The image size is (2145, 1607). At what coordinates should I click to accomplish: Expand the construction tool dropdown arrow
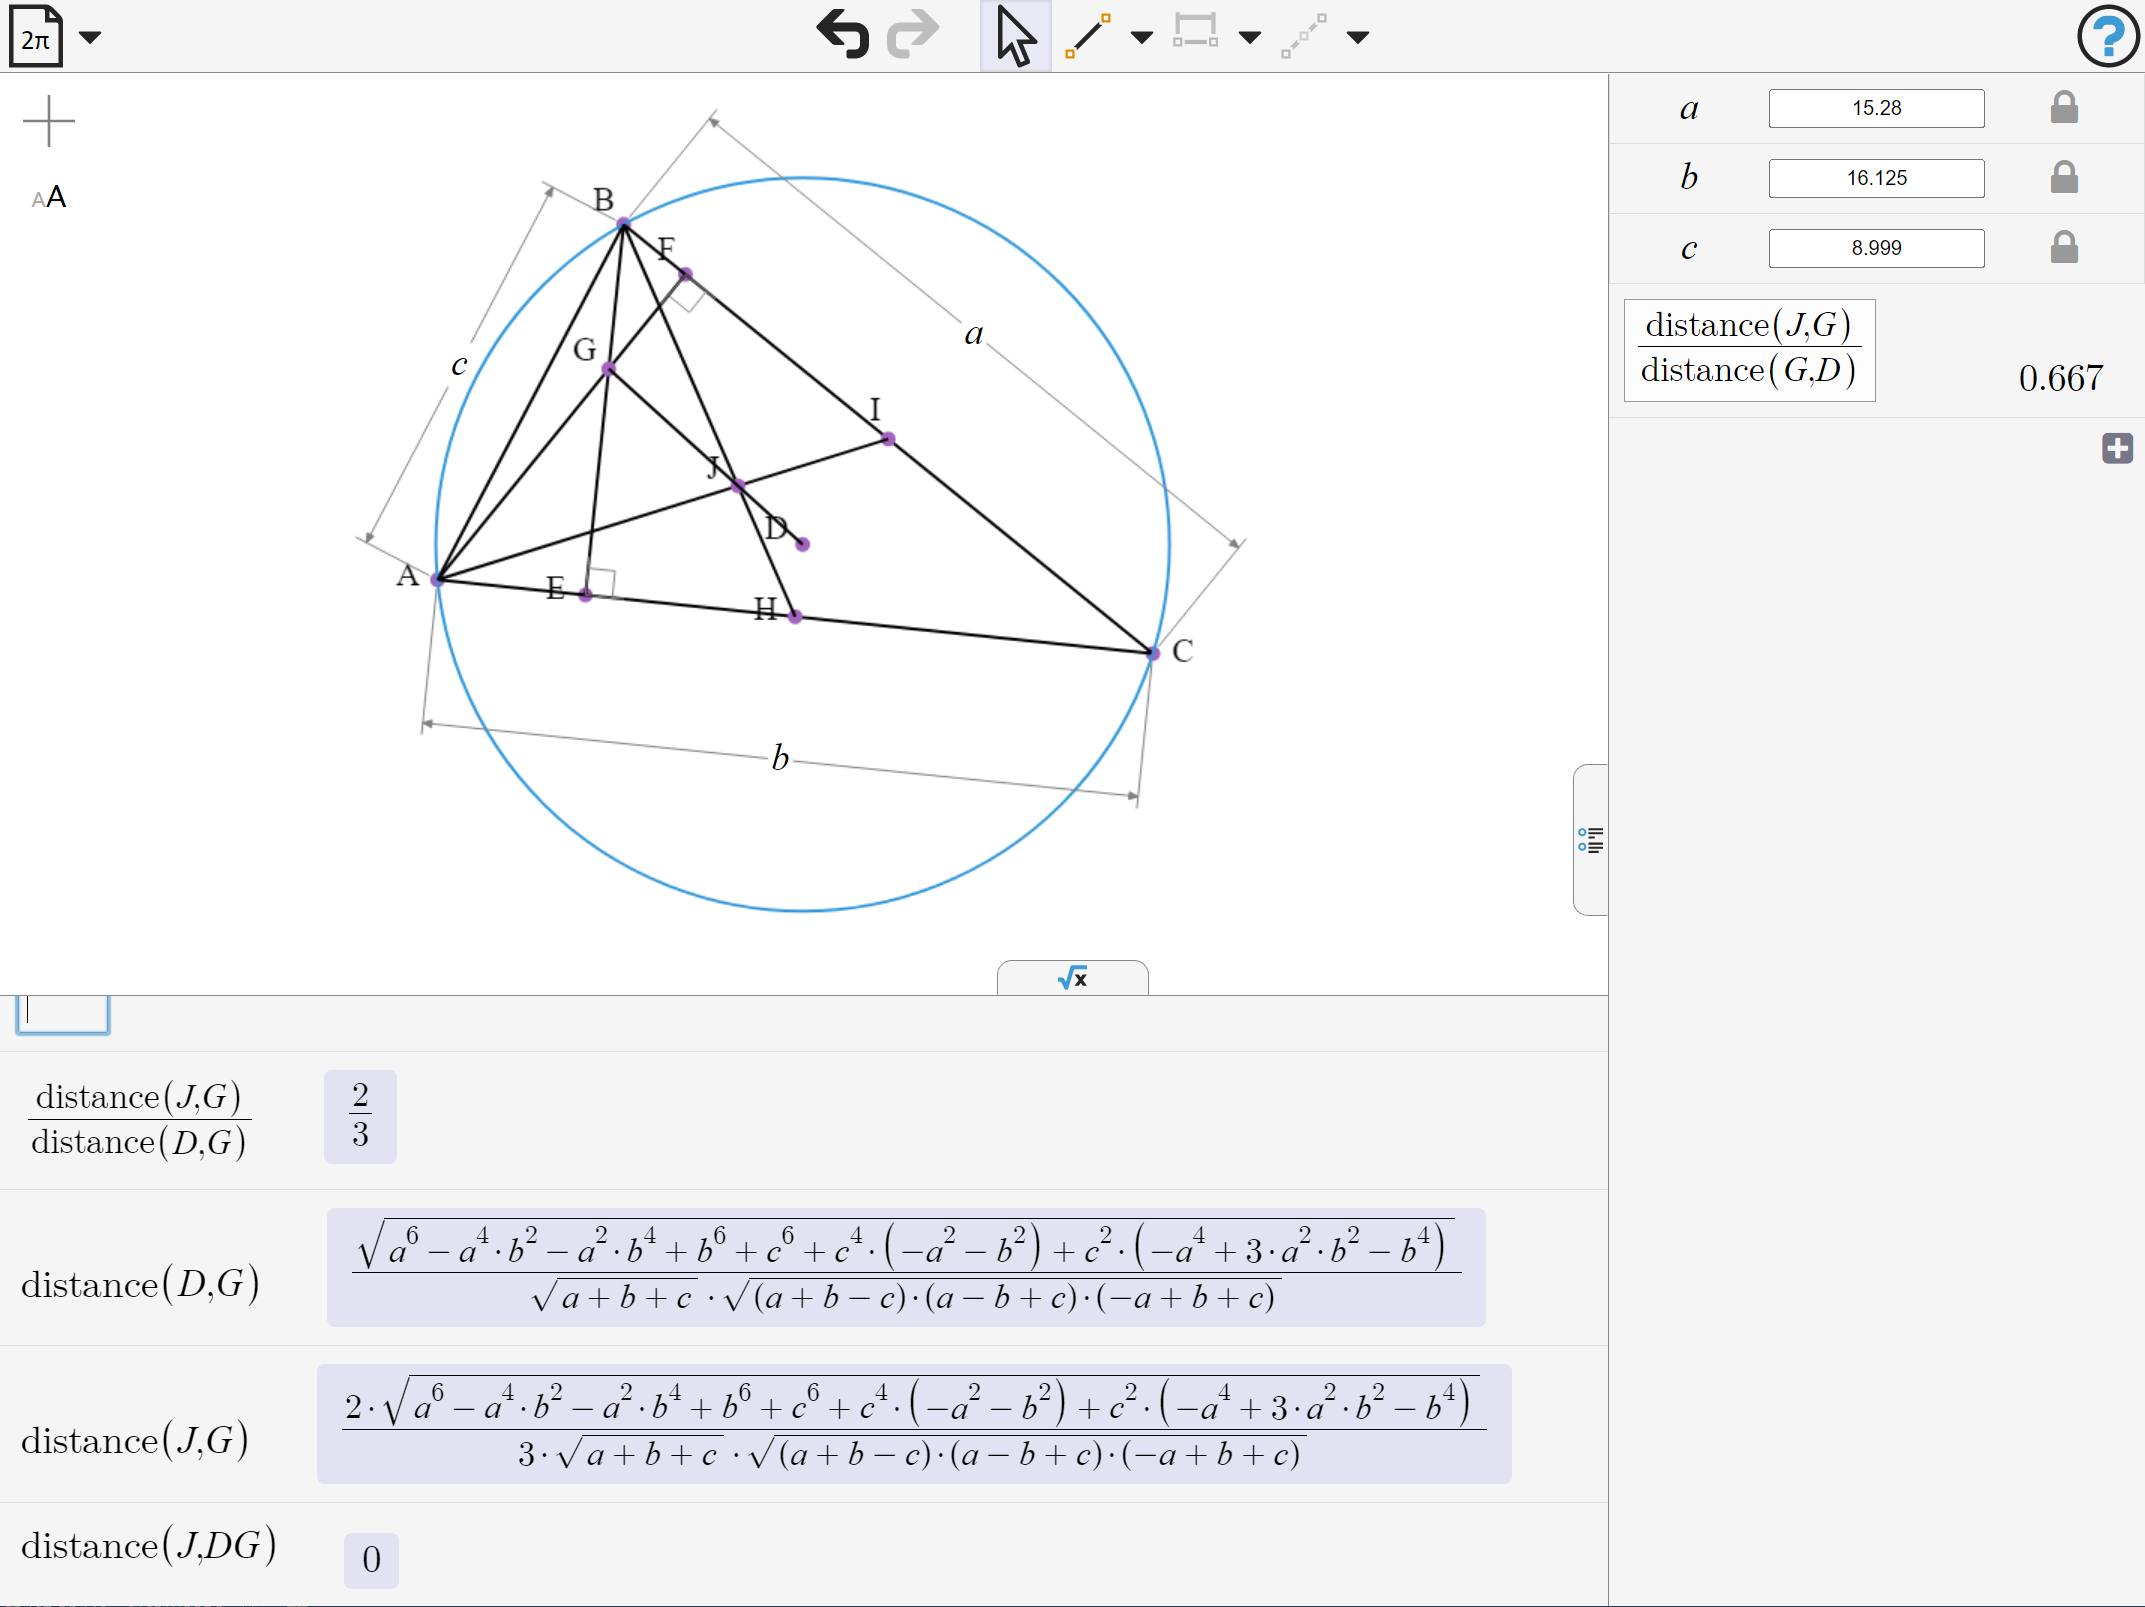click(1357, 38)
